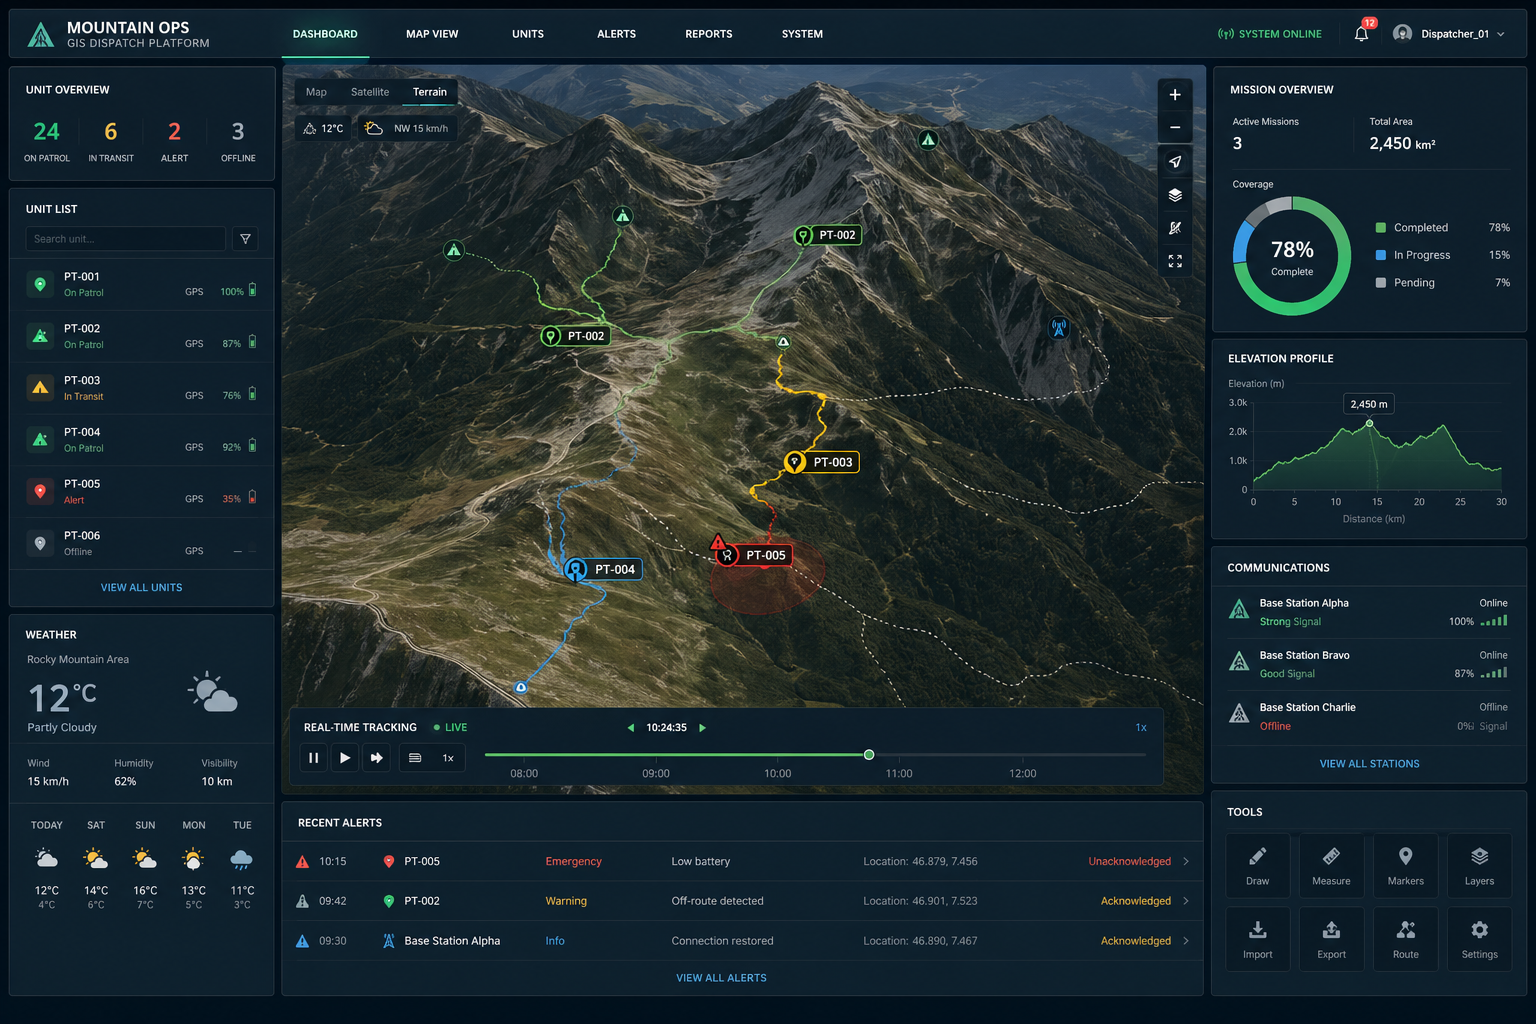This screenshot has height=1024, width=1536.
Task: Expand the PT-005 emergency alert details
Action: 1185,861
